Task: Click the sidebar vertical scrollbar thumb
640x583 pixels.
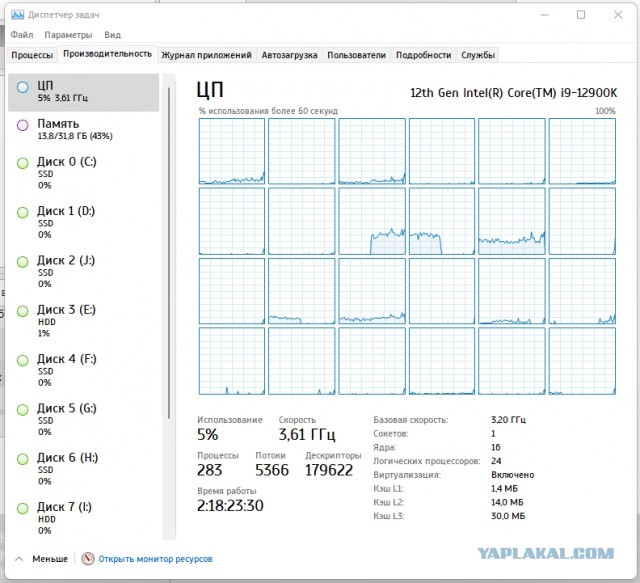Action: coord(169,253)
